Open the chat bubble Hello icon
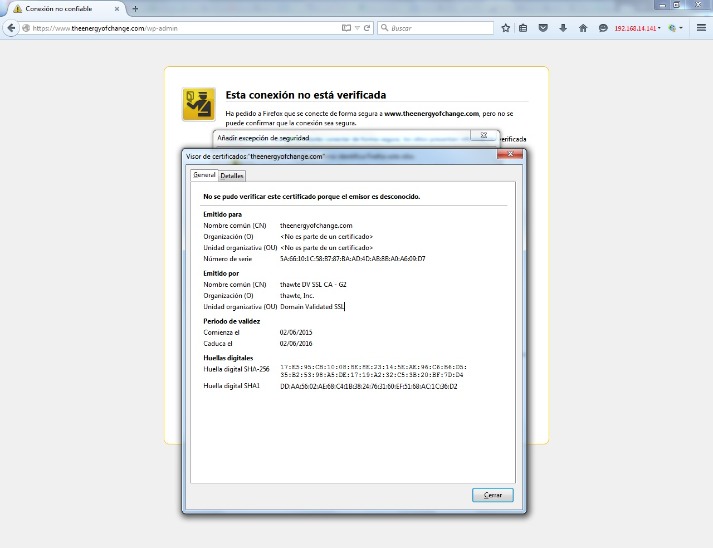This screenshot has width=713, height=548. point(603,28)
